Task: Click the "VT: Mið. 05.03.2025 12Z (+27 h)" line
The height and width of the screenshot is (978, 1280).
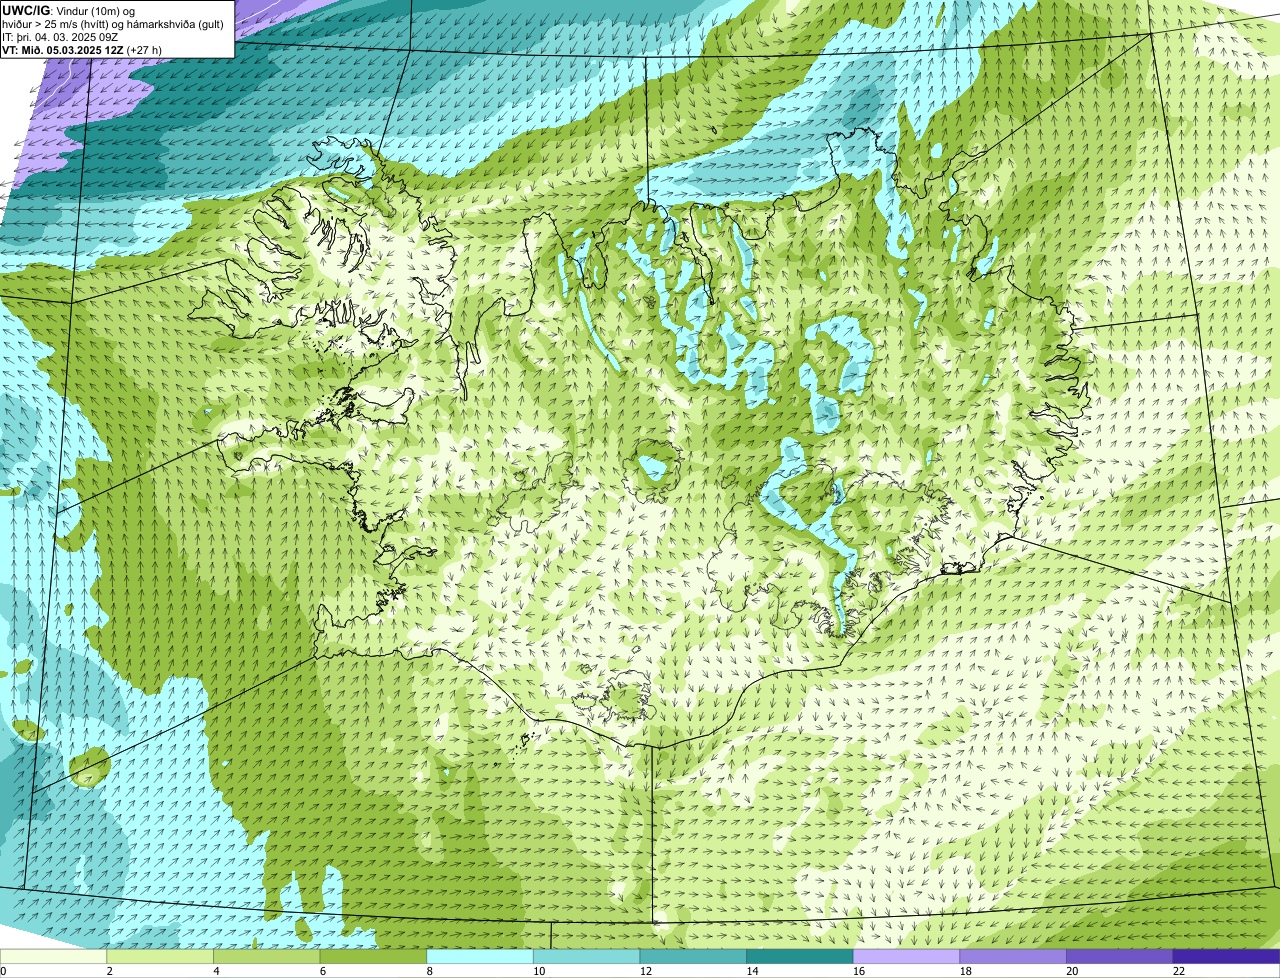Action: (x=82, y=50)
